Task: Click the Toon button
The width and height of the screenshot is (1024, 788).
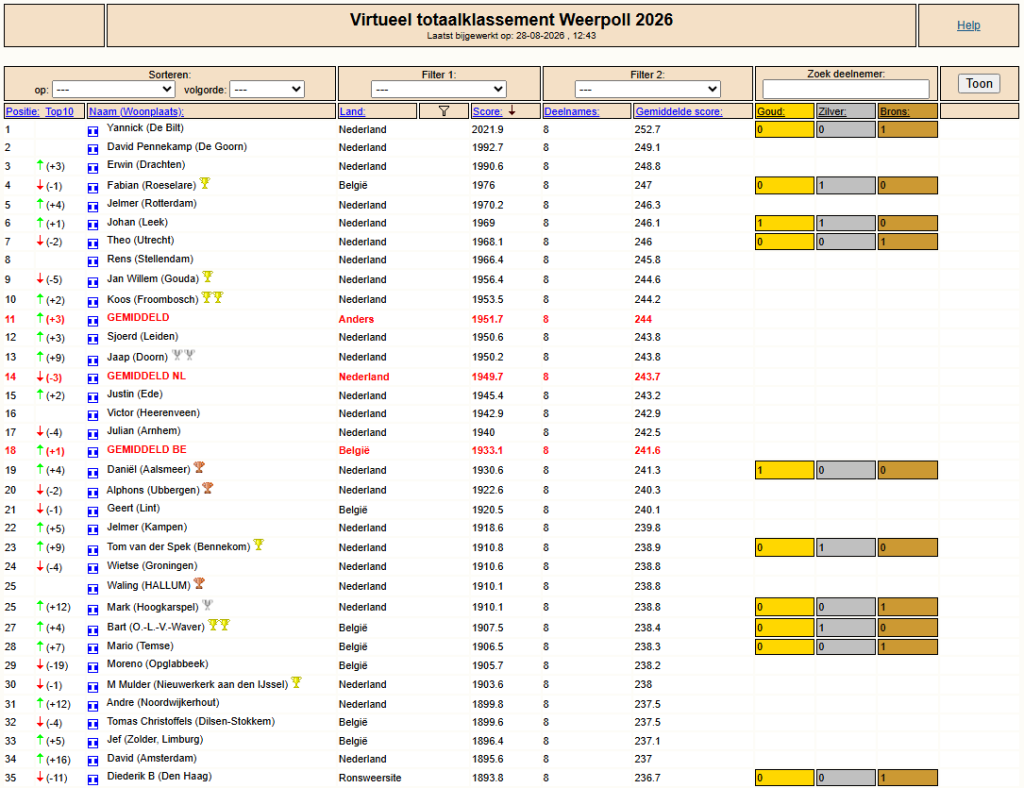Action: pyautogui.click(x=979, y=84)
